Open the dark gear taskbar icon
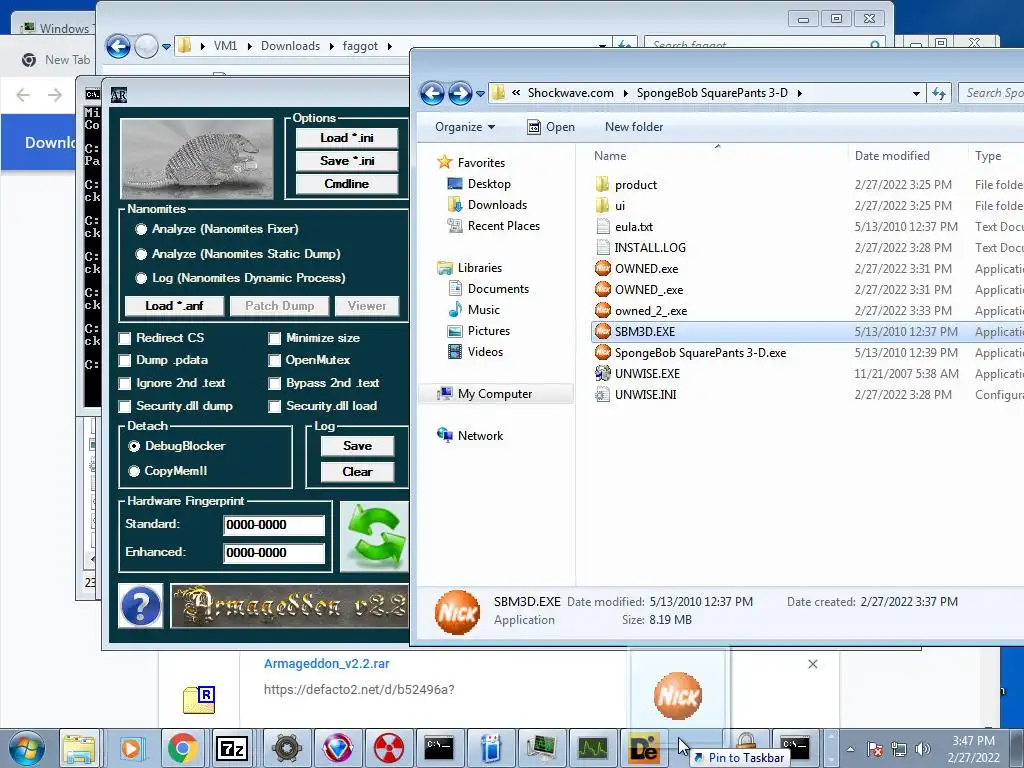The width and height of the screenshot is (1024, 768). point(285,748)
